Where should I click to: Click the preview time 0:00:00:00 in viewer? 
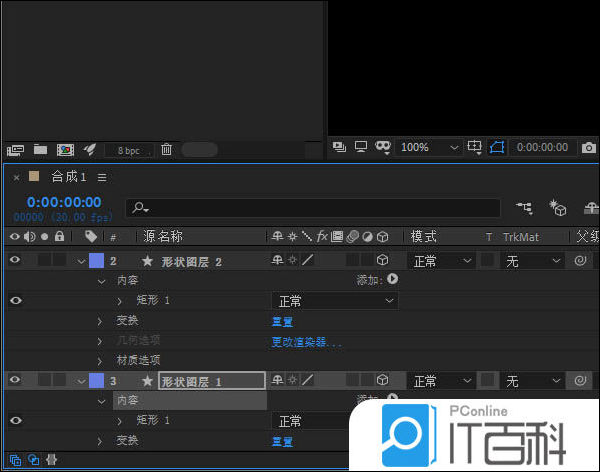point(542,147)
